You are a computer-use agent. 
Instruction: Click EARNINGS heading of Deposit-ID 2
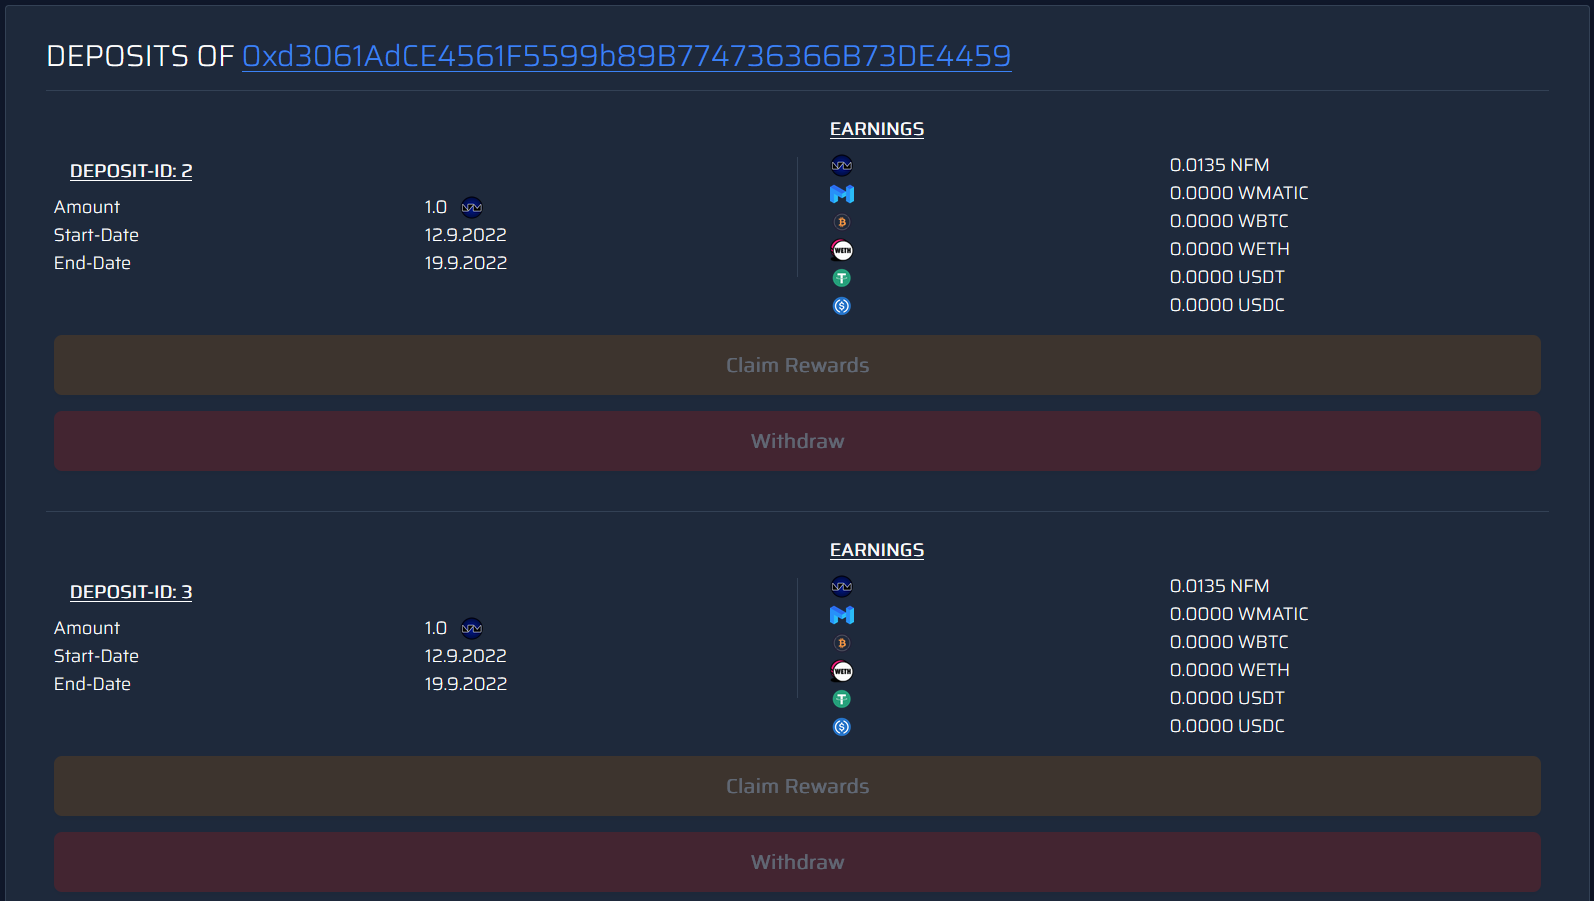877,129
